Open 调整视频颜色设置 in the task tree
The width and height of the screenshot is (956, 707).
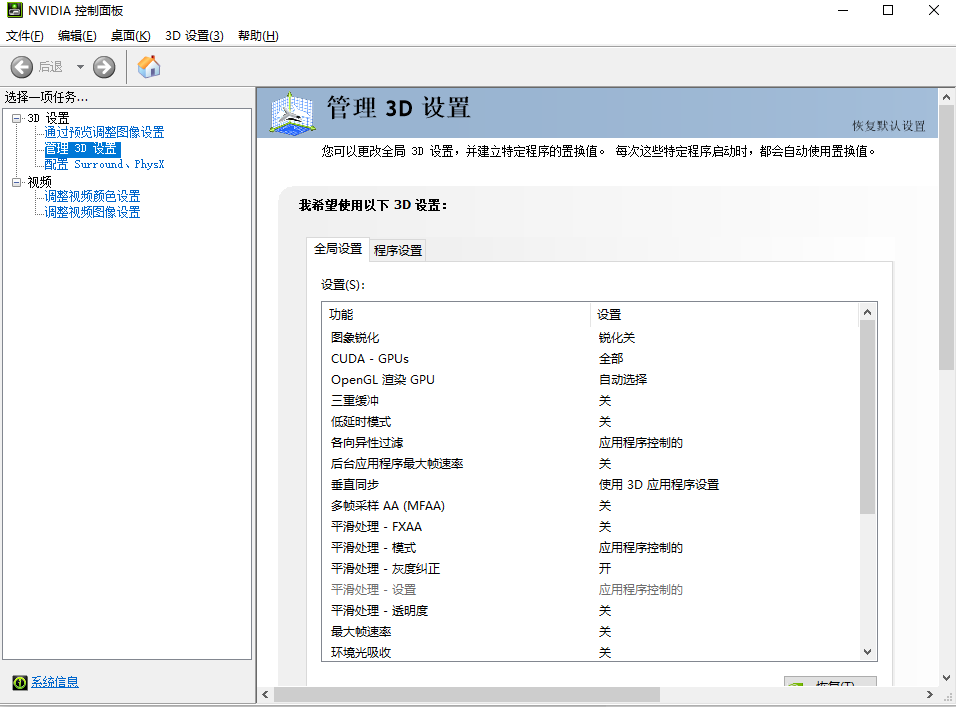[x=92, y=196]
